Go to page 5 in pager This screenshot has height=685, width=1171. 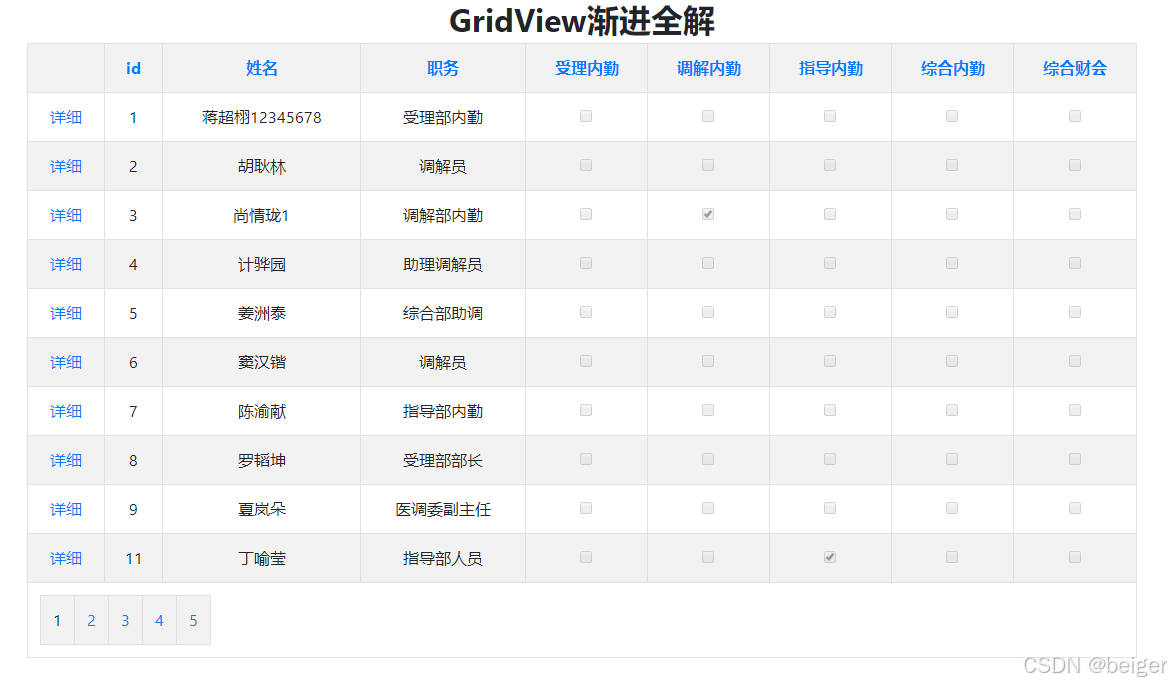pos(193,620)
